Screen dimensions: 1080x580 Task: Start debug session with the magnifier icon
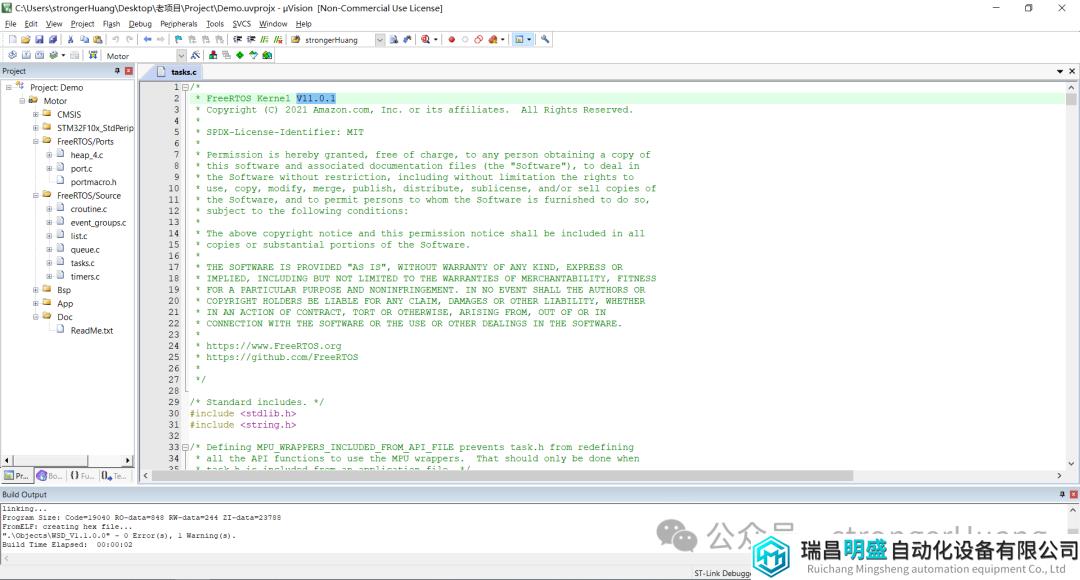coord(426,40)
